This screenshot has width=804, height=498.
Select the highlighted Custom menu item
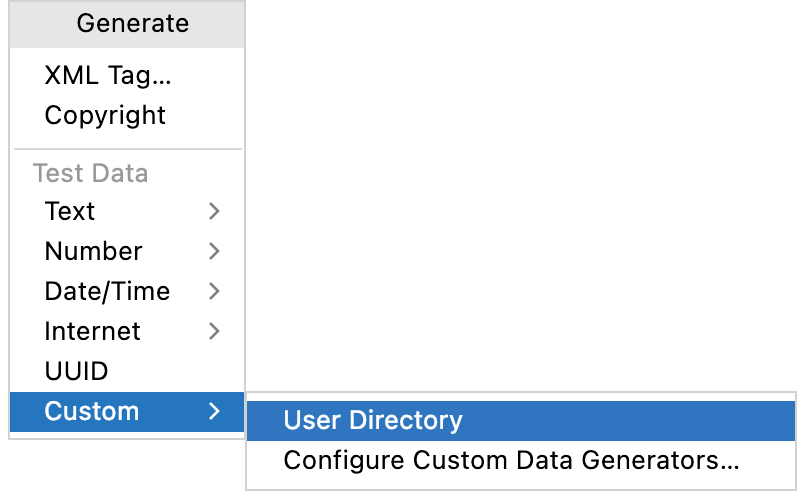(x=127, y=412)
